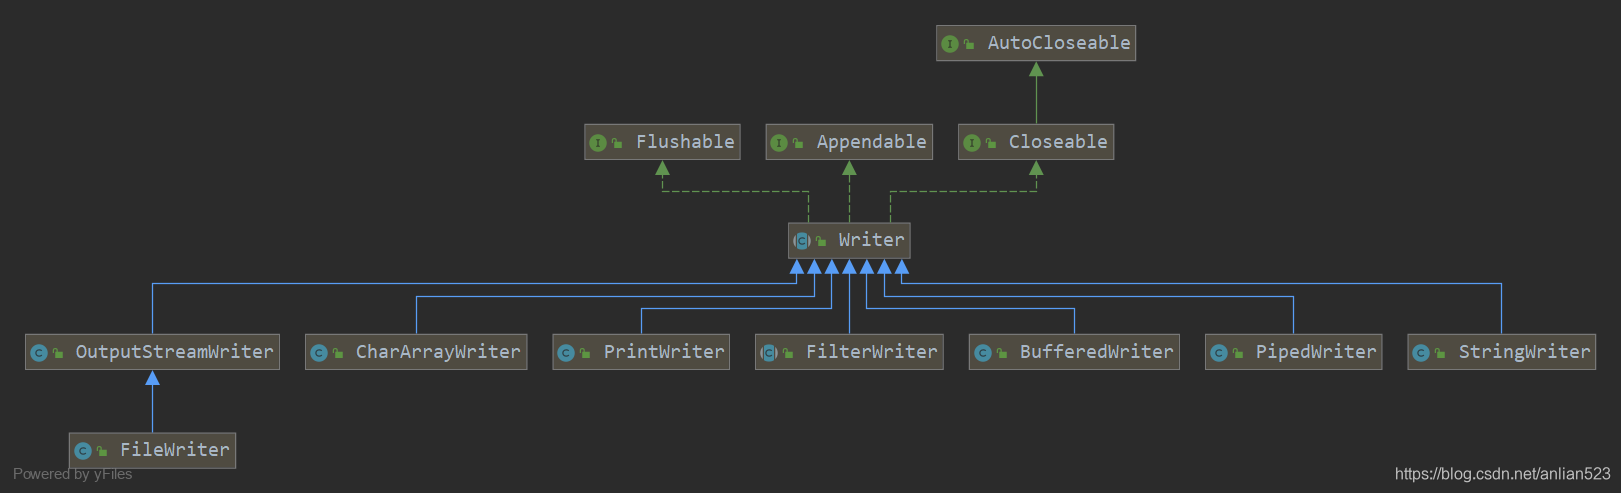Click the FileWriter label text
The image size is (1621, 493).
(175, 450)
